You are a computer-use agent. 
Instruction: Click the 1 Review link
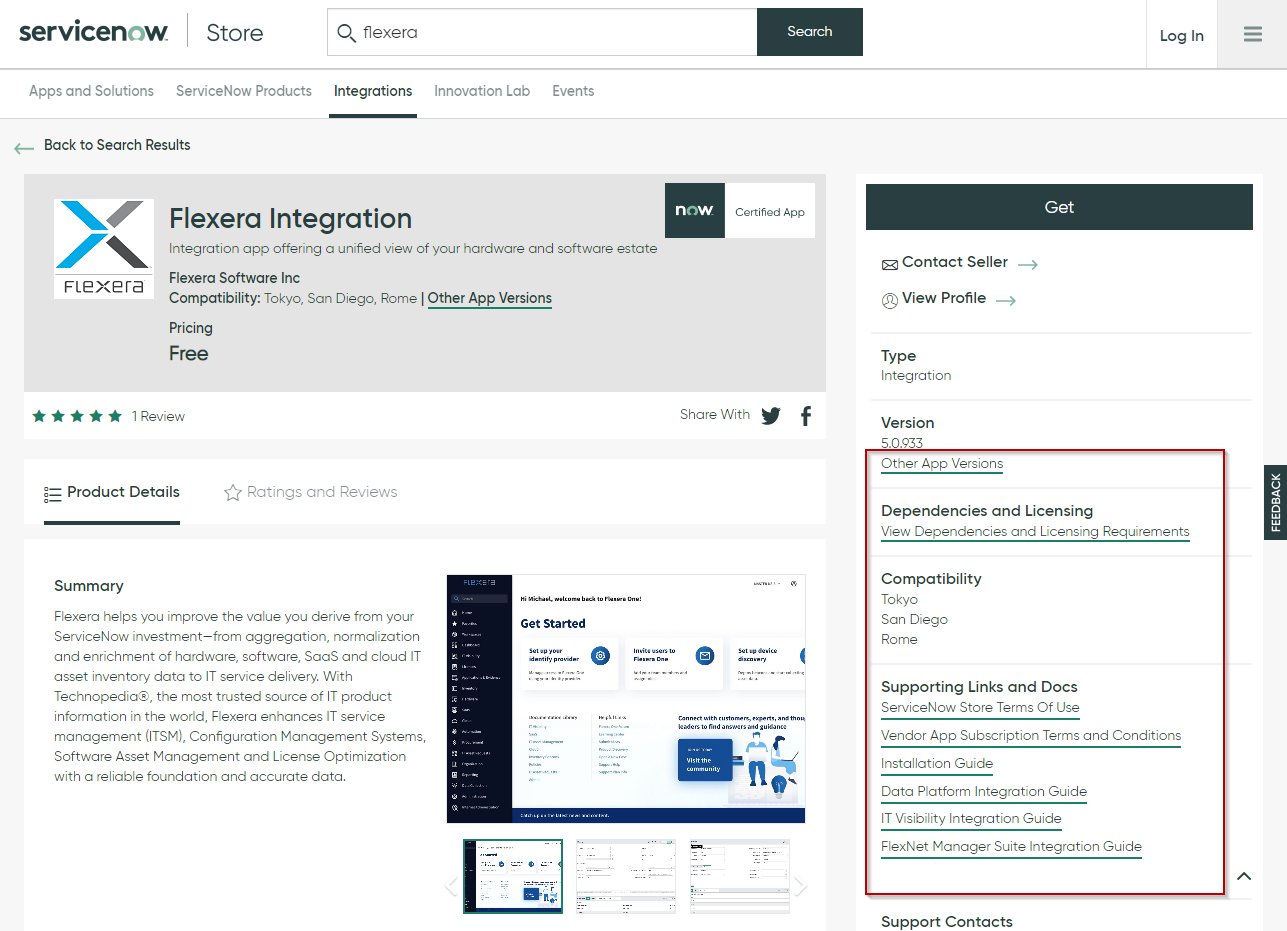coord(158,416)
